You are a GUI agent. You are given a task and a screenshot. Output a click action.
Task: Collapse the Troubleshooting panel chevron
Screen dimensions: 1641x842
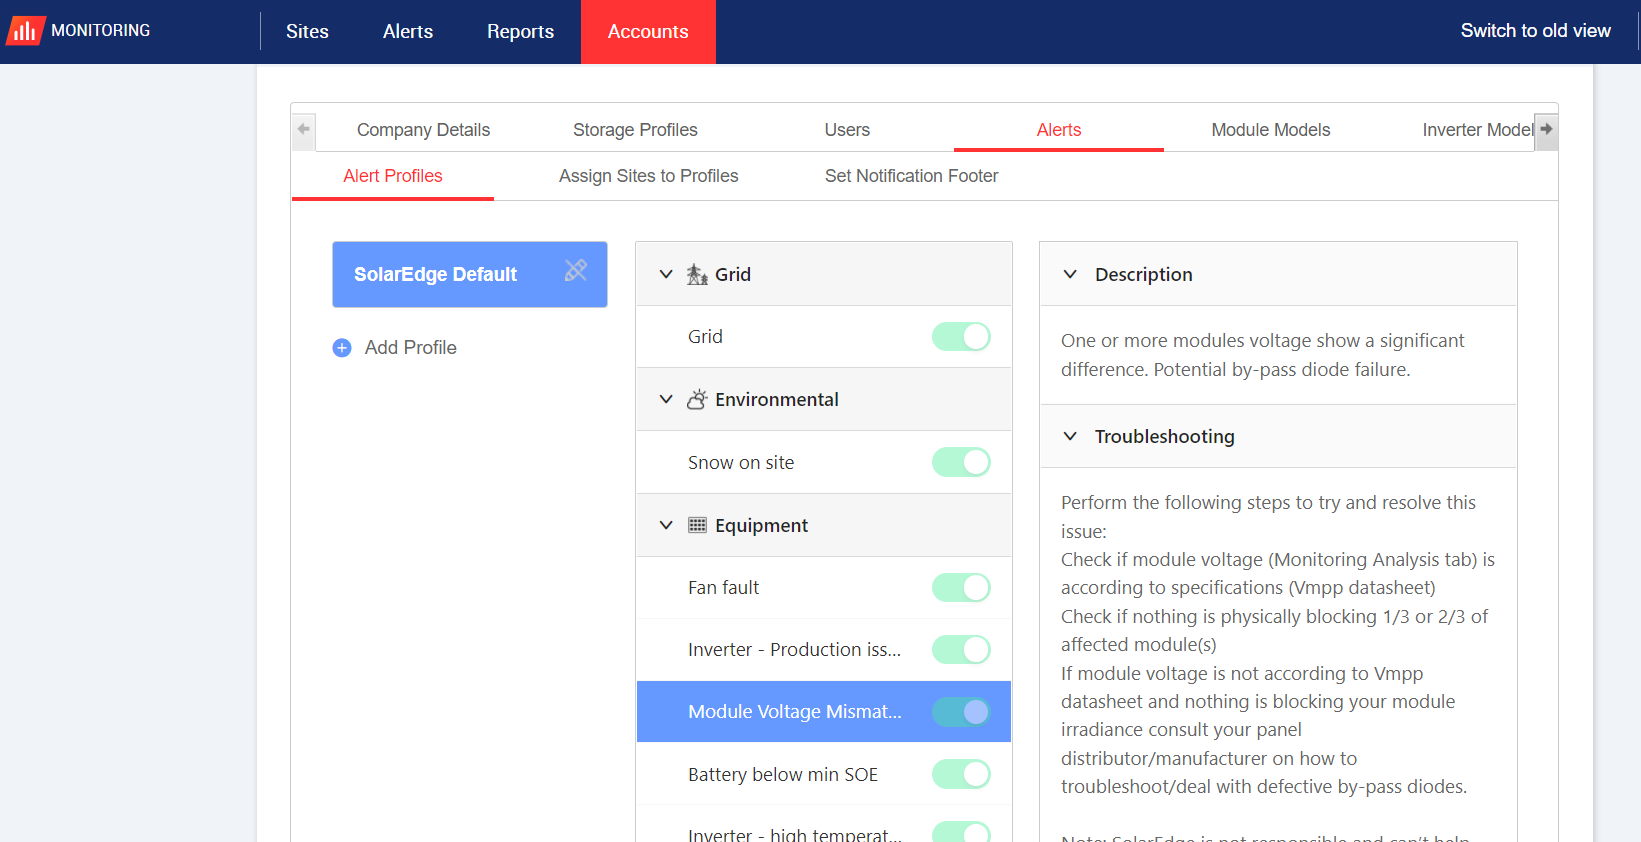(1070, 436)
